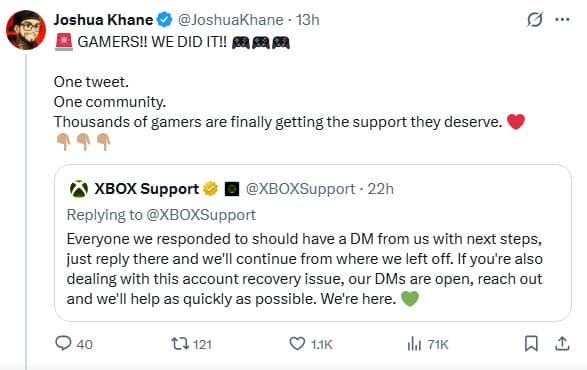Viewport: 587px width, 370px height.
Task: Open the XBOX Support logo avatar
Action: 79,189
